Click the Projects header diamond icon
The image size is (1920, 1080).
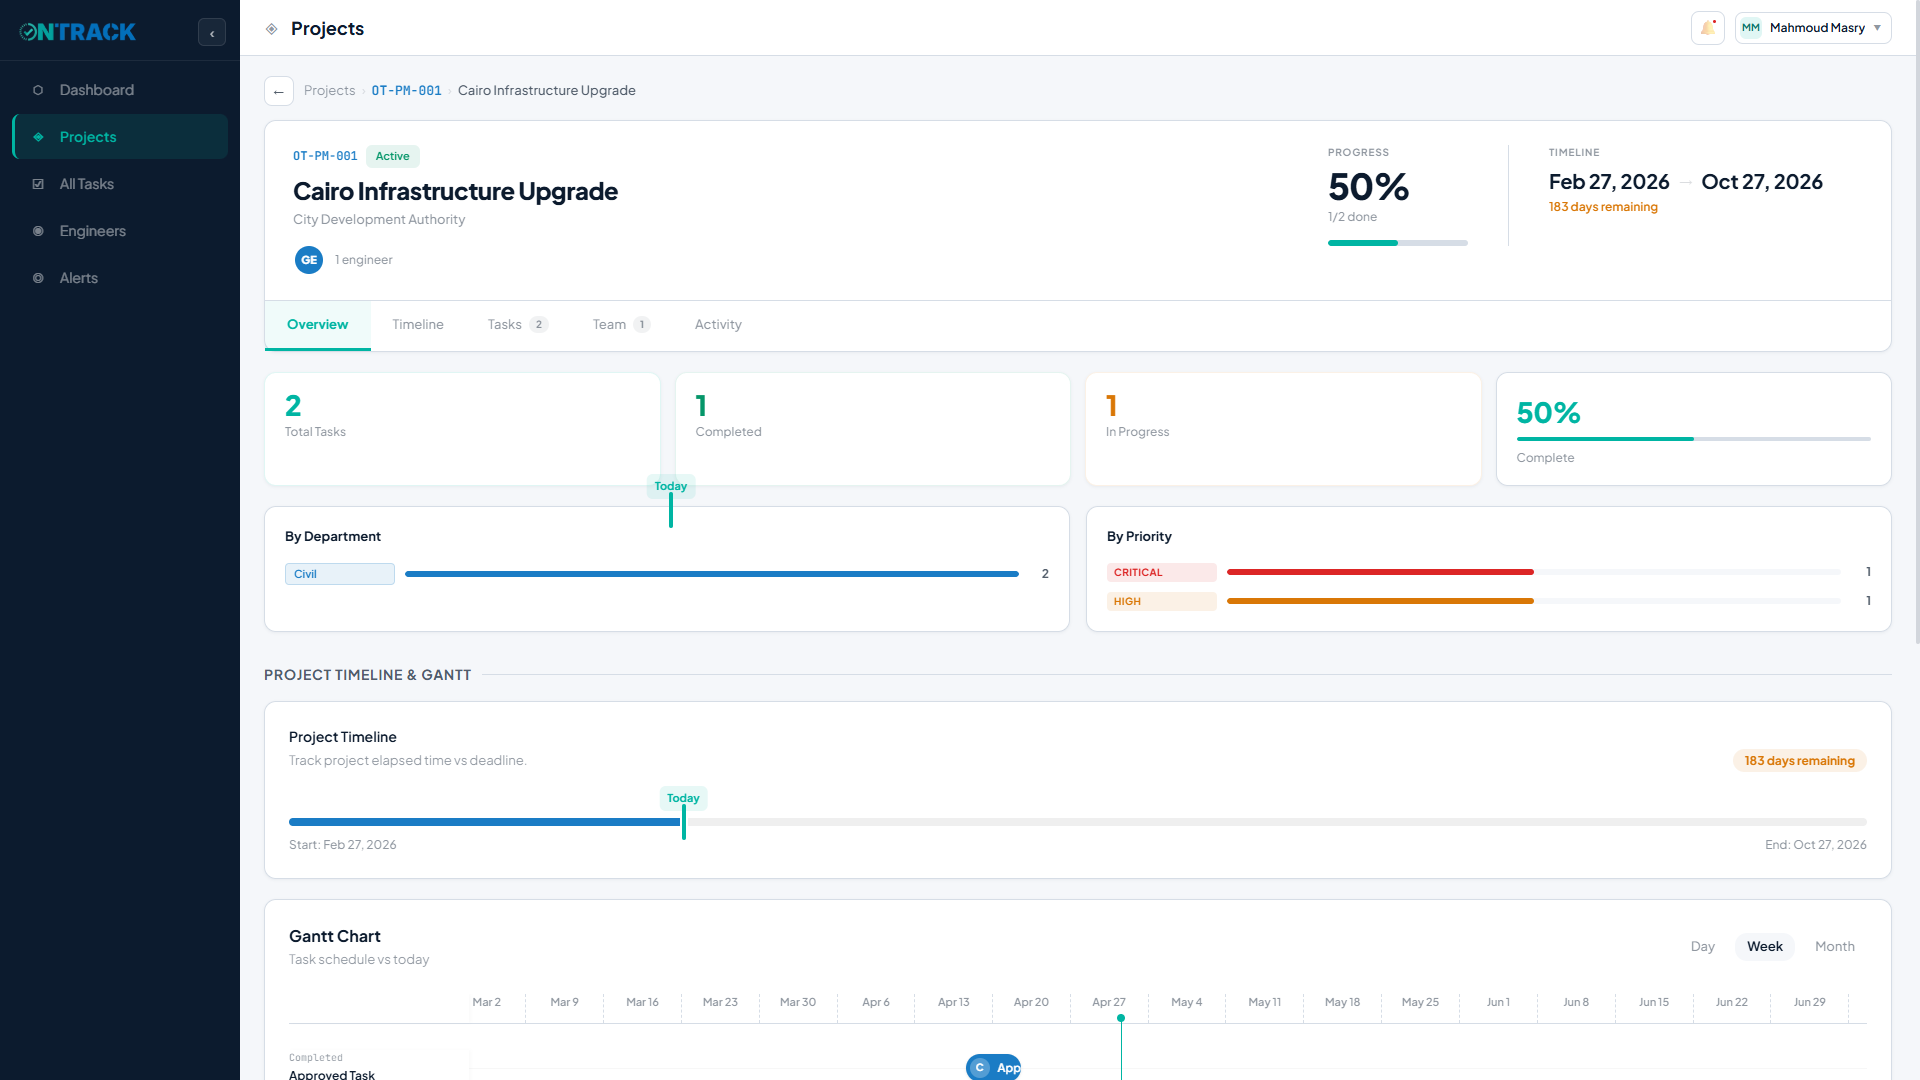[x=271, y=29]
